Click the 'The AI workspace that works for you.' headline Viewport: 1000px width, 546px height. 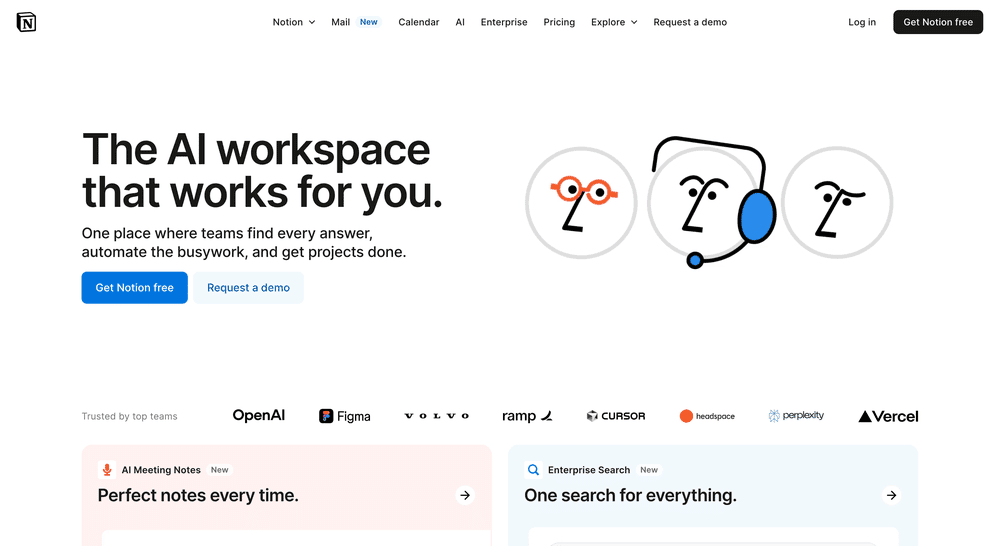coord(262,171)
